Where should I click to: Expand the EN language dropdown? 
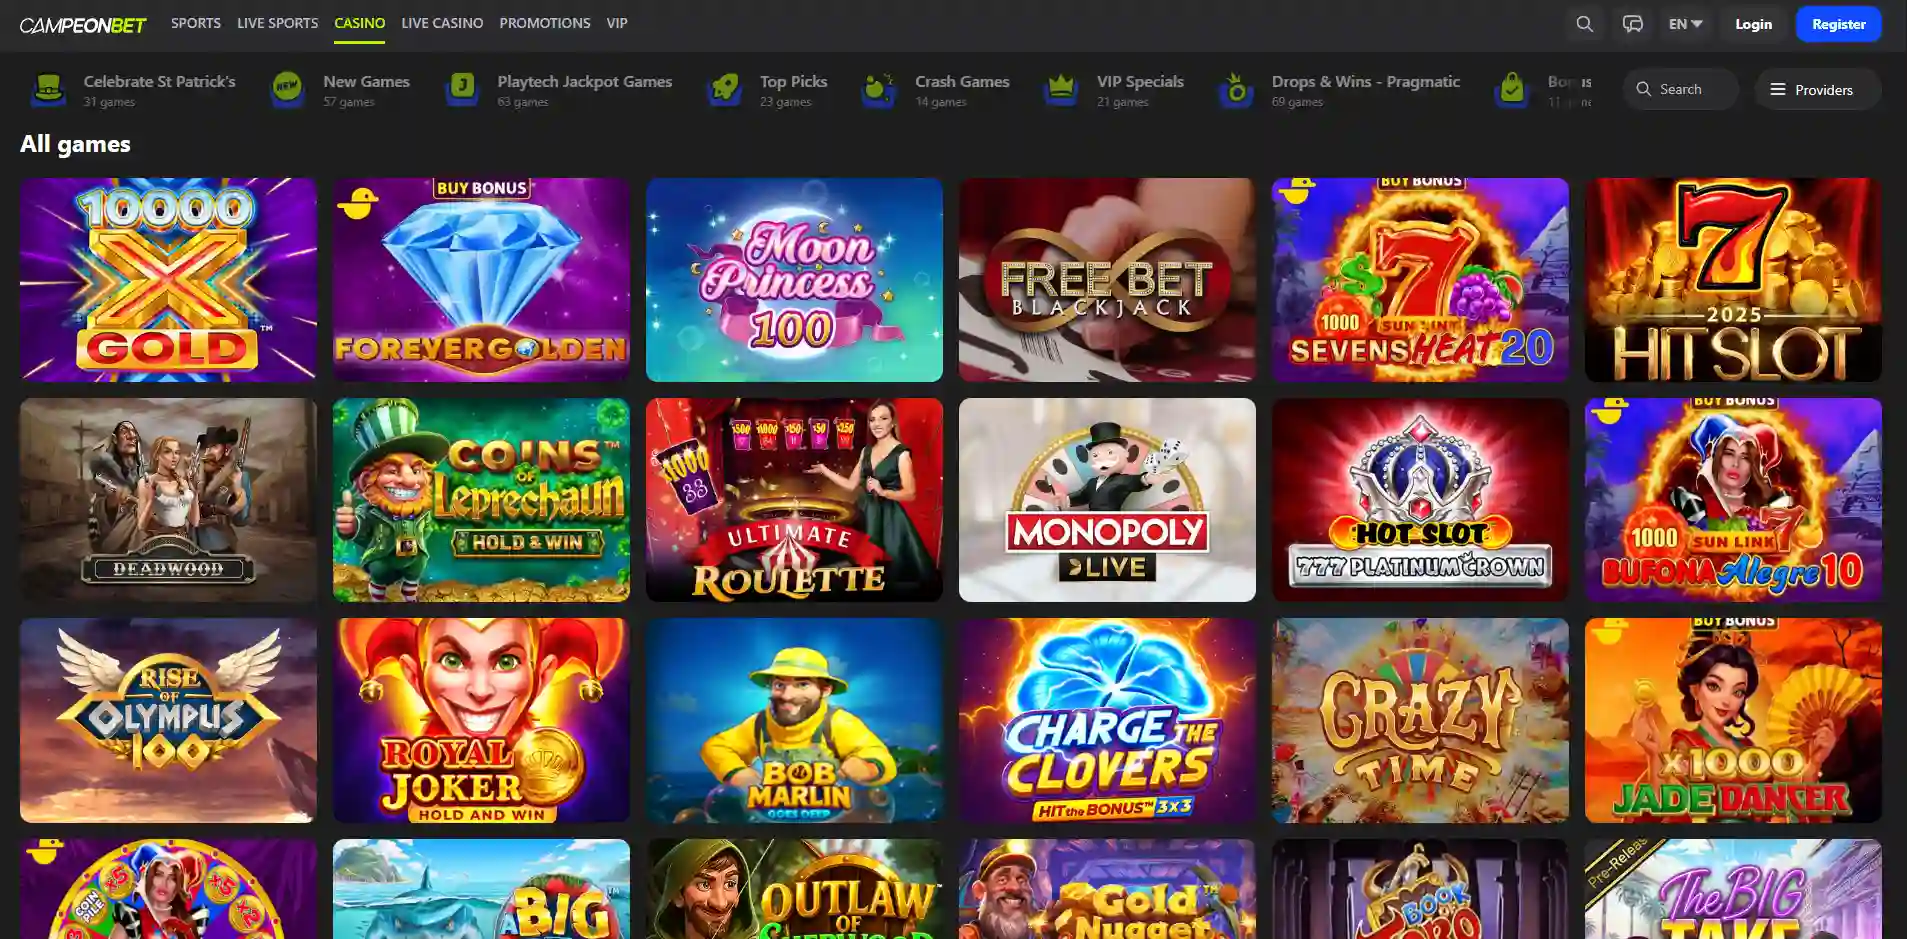pos(1685,24)
